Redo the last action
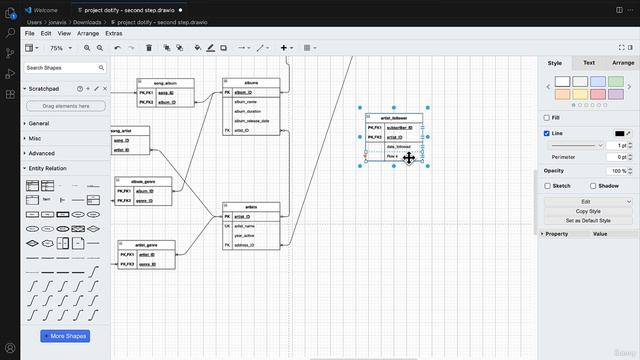 point(131,48)
